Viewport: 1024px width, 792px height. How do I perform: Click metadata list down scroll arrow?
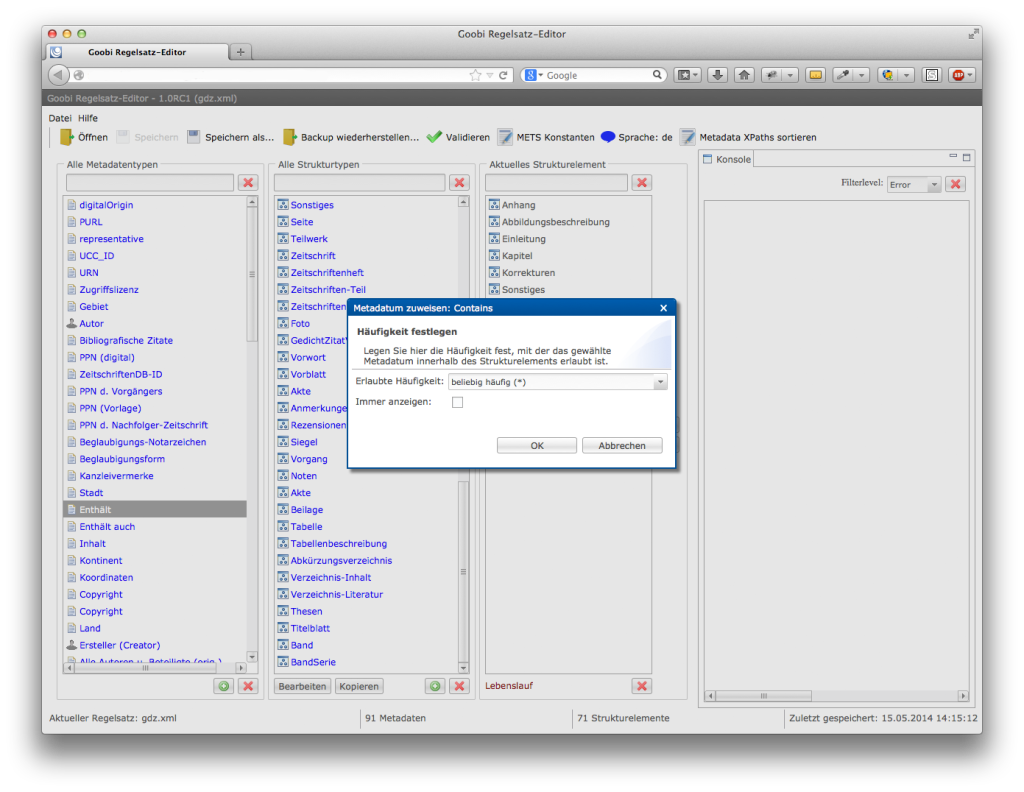252,657
